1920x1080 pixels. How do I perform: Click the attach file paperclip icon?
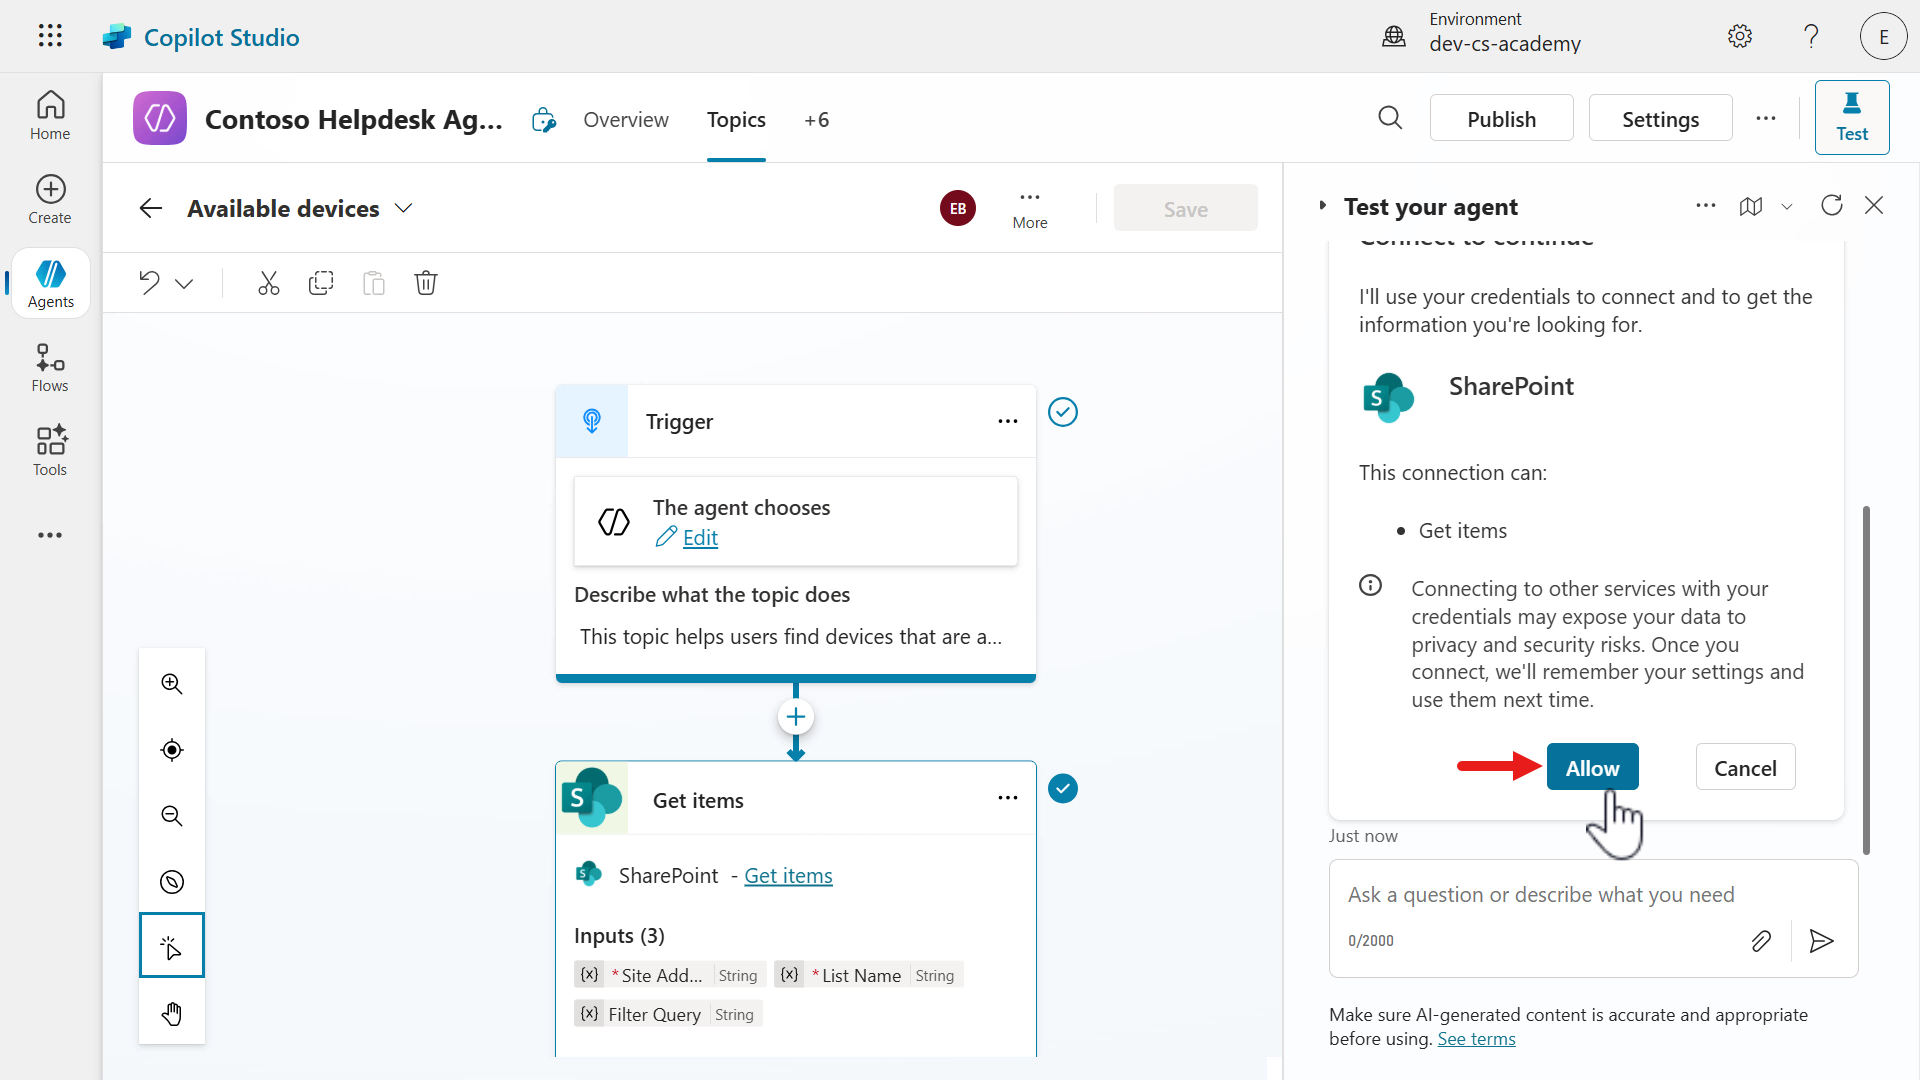point(1761,941)
